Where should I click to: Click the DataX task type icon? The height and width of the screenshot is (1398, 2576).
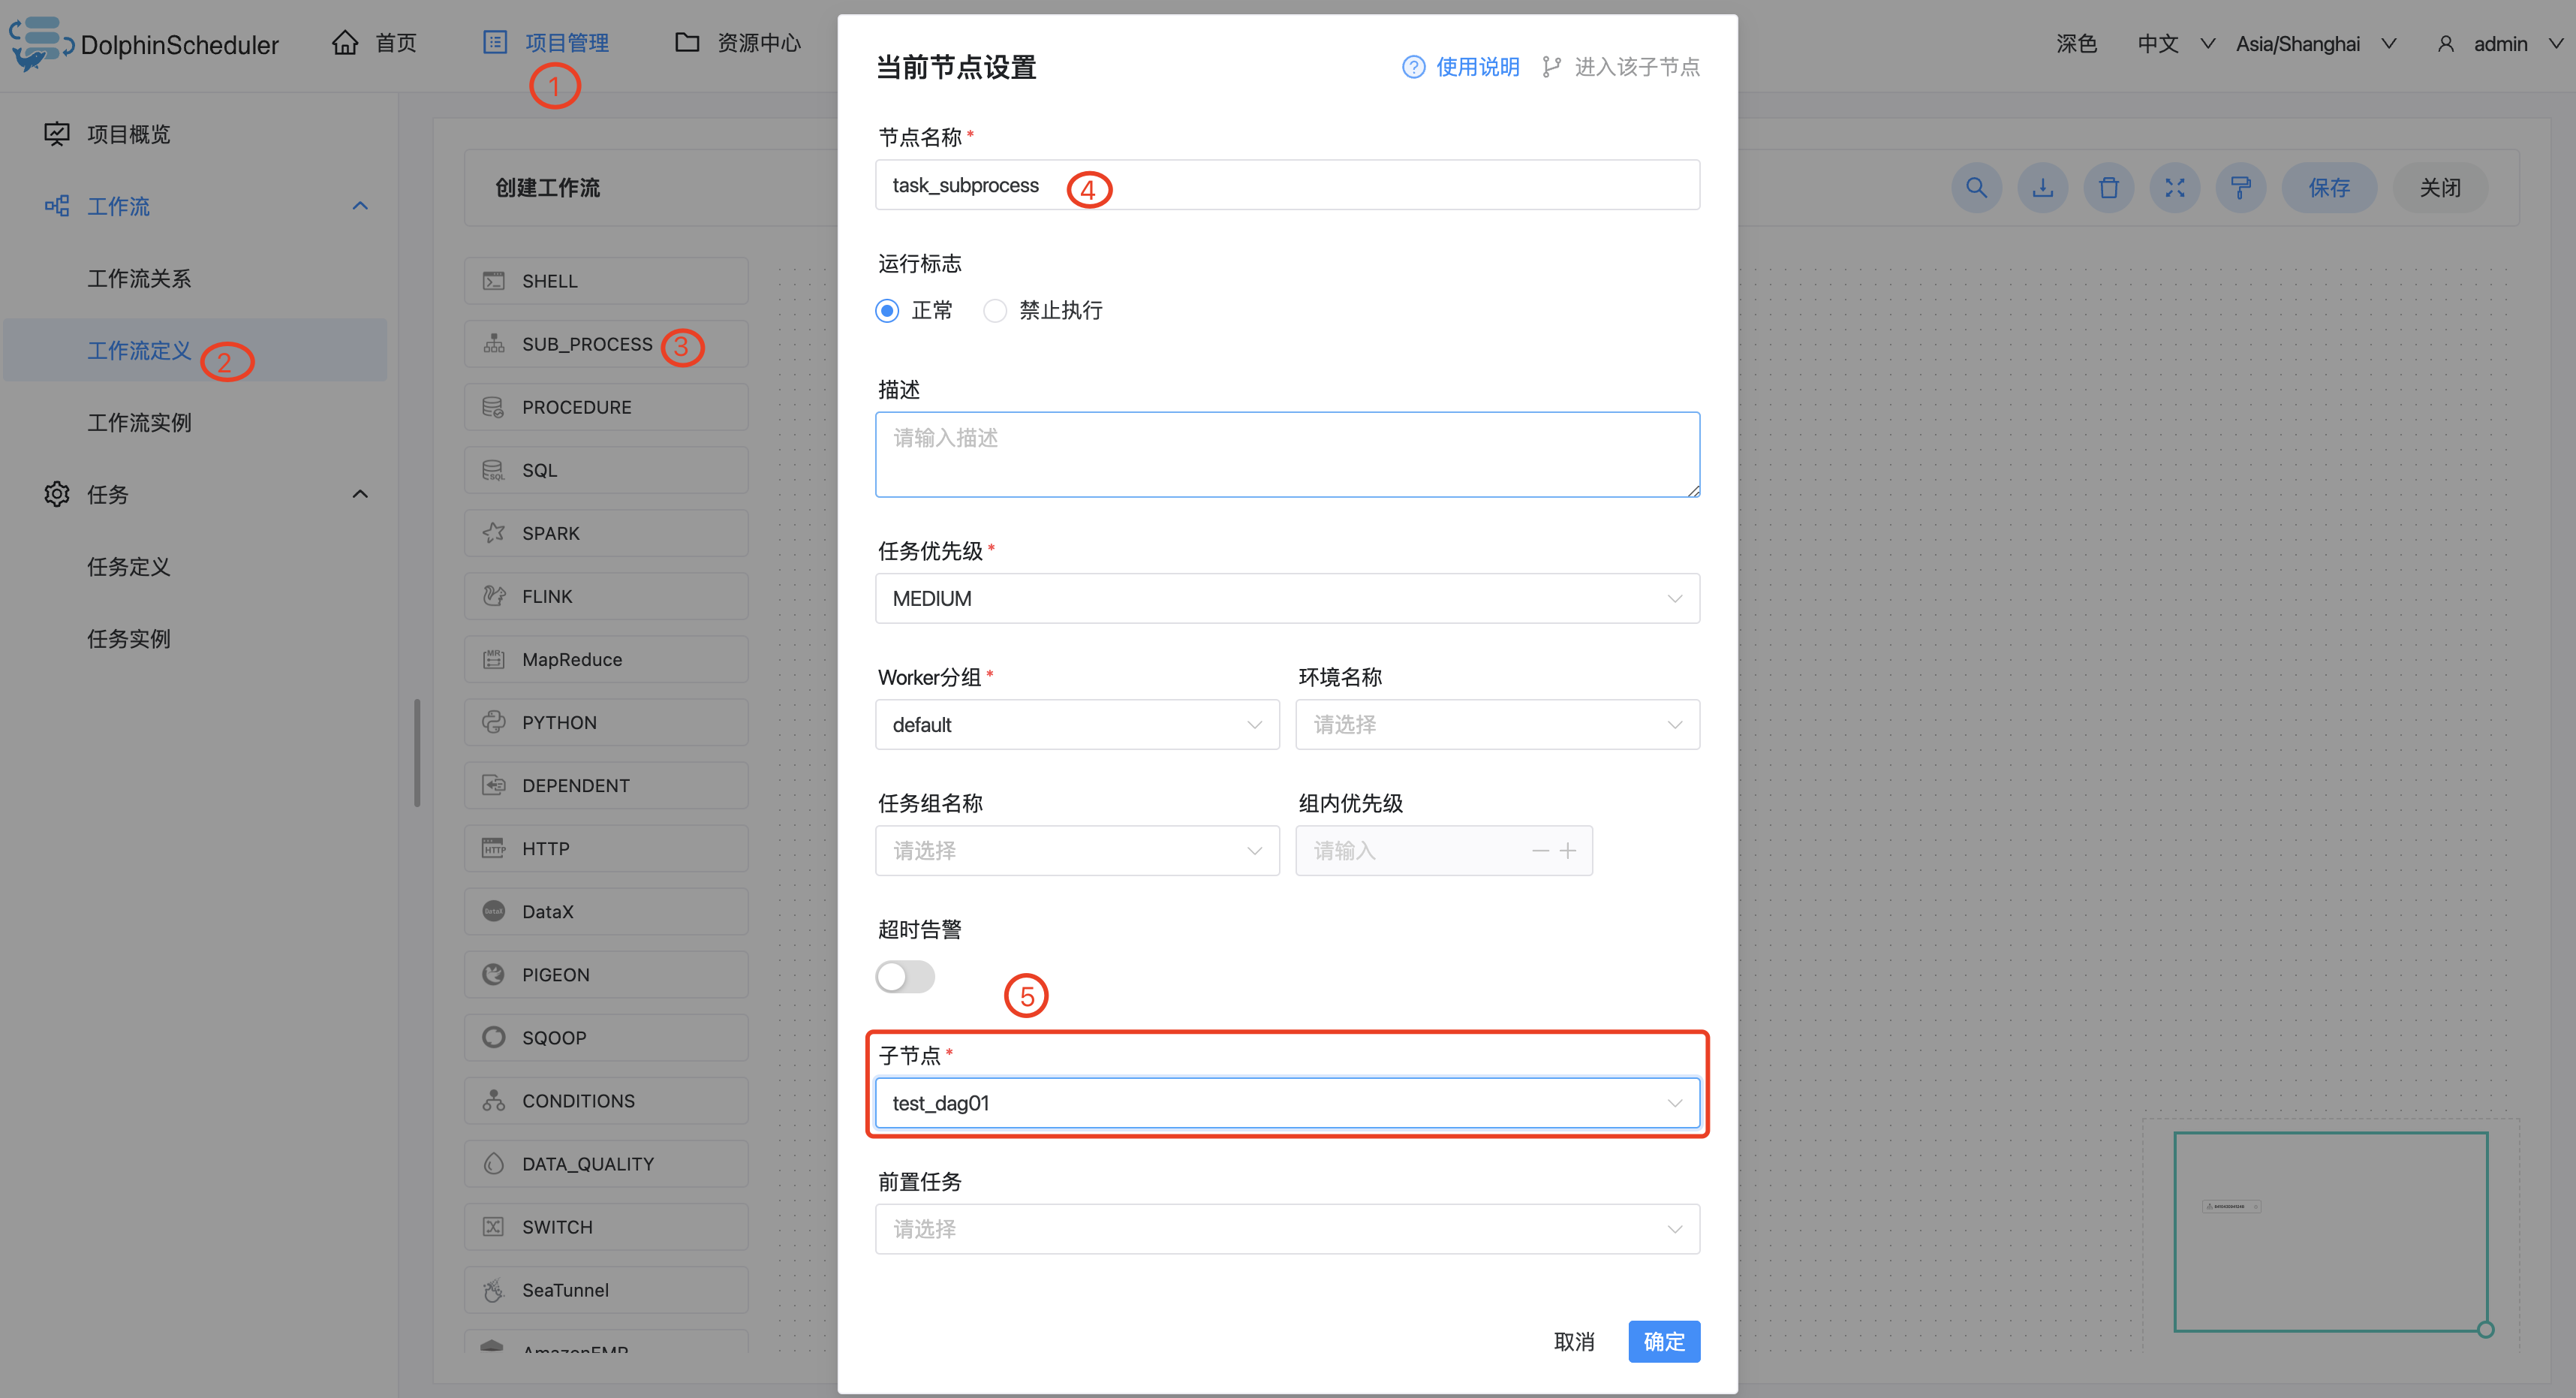[x=495, y=911]
